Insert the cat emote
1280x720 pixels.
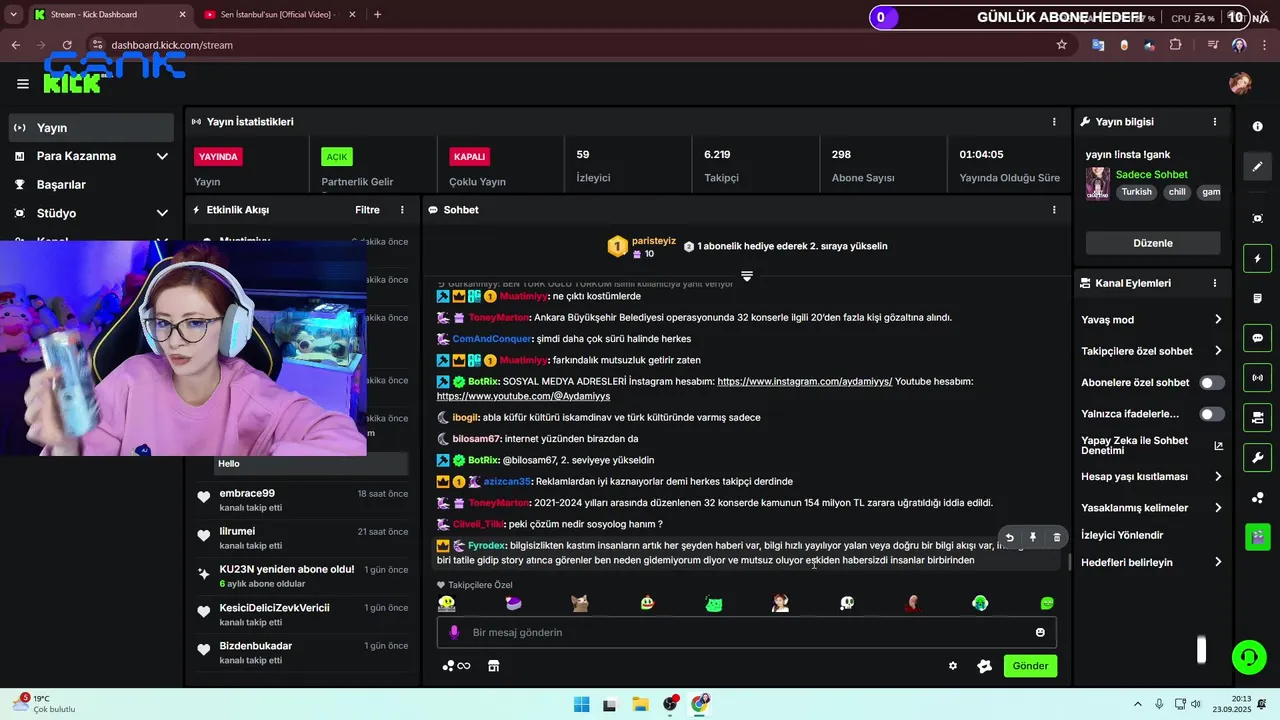point(580,603)
